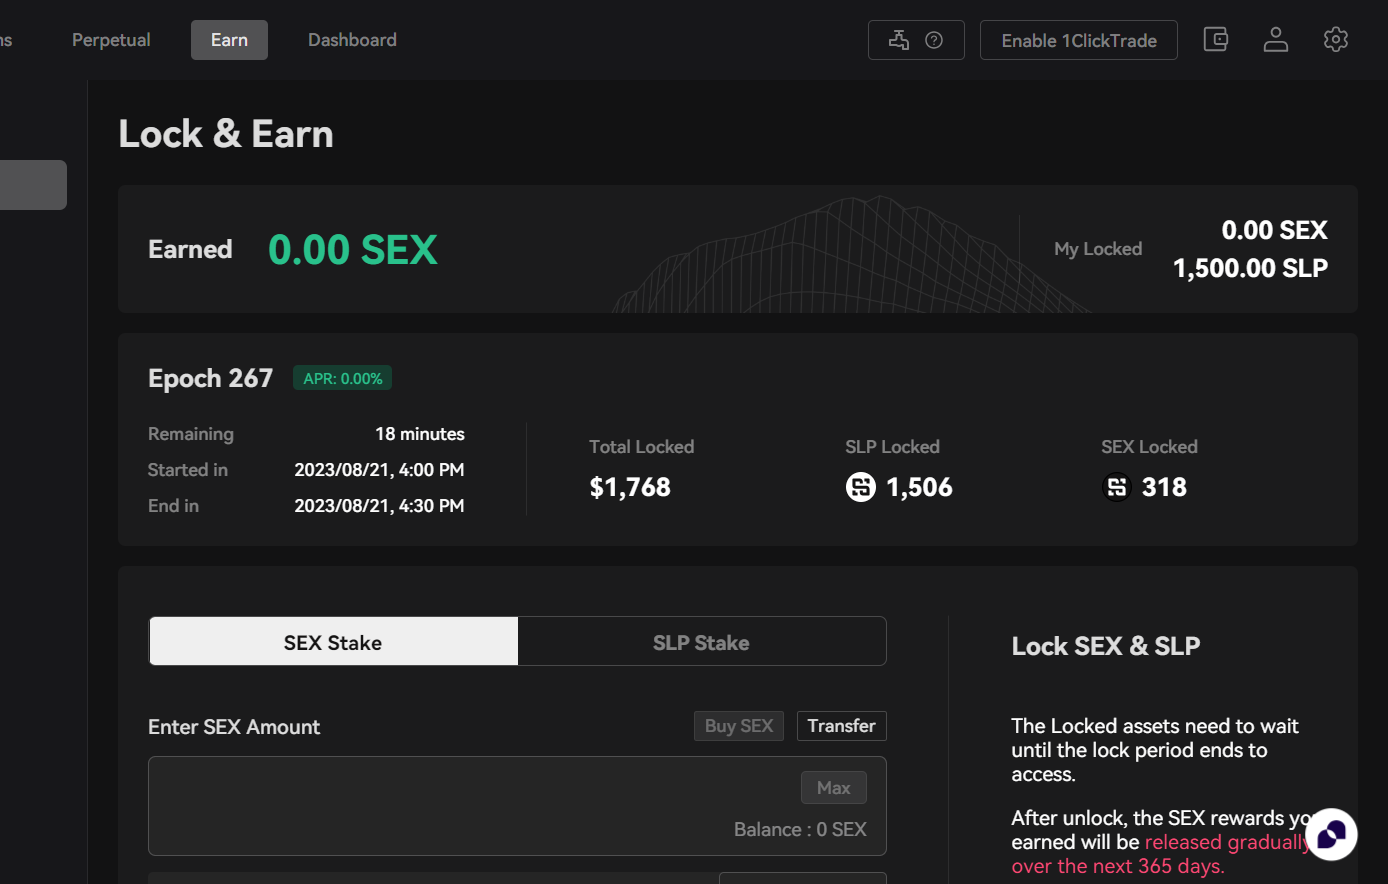
Task: Click the Buy SEX button
Action: point(739,726)
